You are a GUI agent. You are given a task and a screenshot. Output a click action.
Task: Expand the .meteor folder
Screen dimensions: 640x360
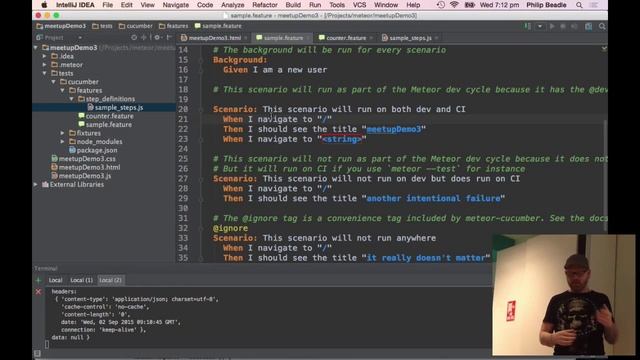pyautogui.click(x=45, y=65)
